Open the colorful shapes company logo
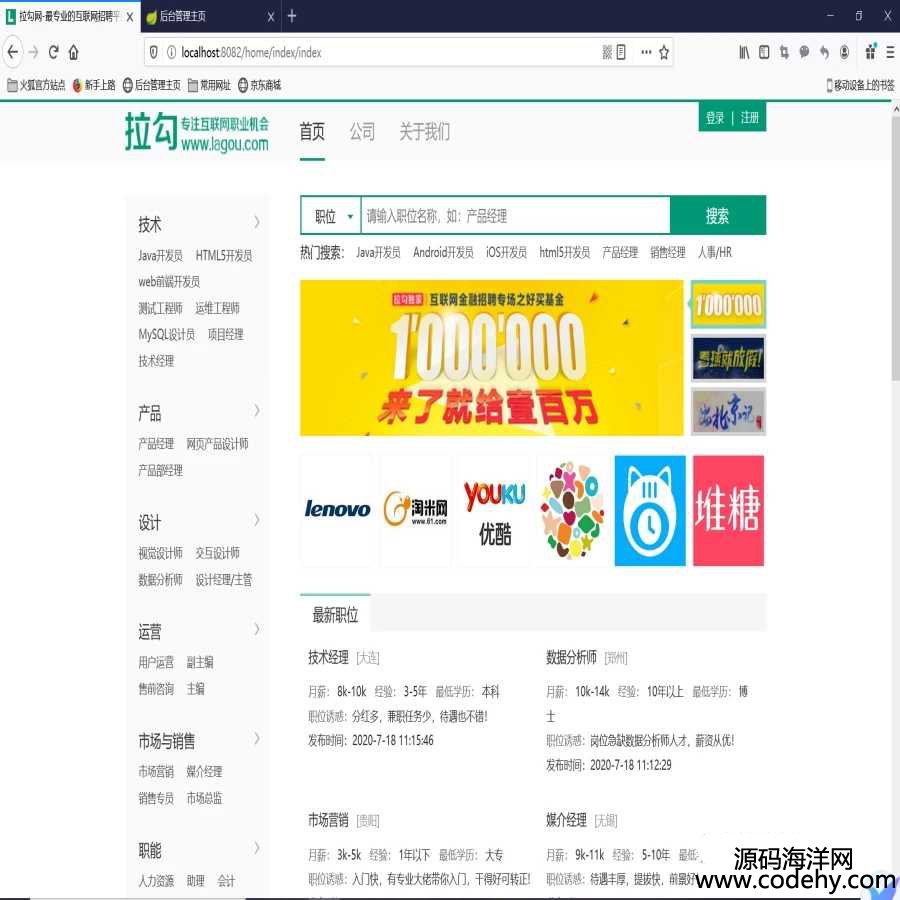 [x=573, y=510]
